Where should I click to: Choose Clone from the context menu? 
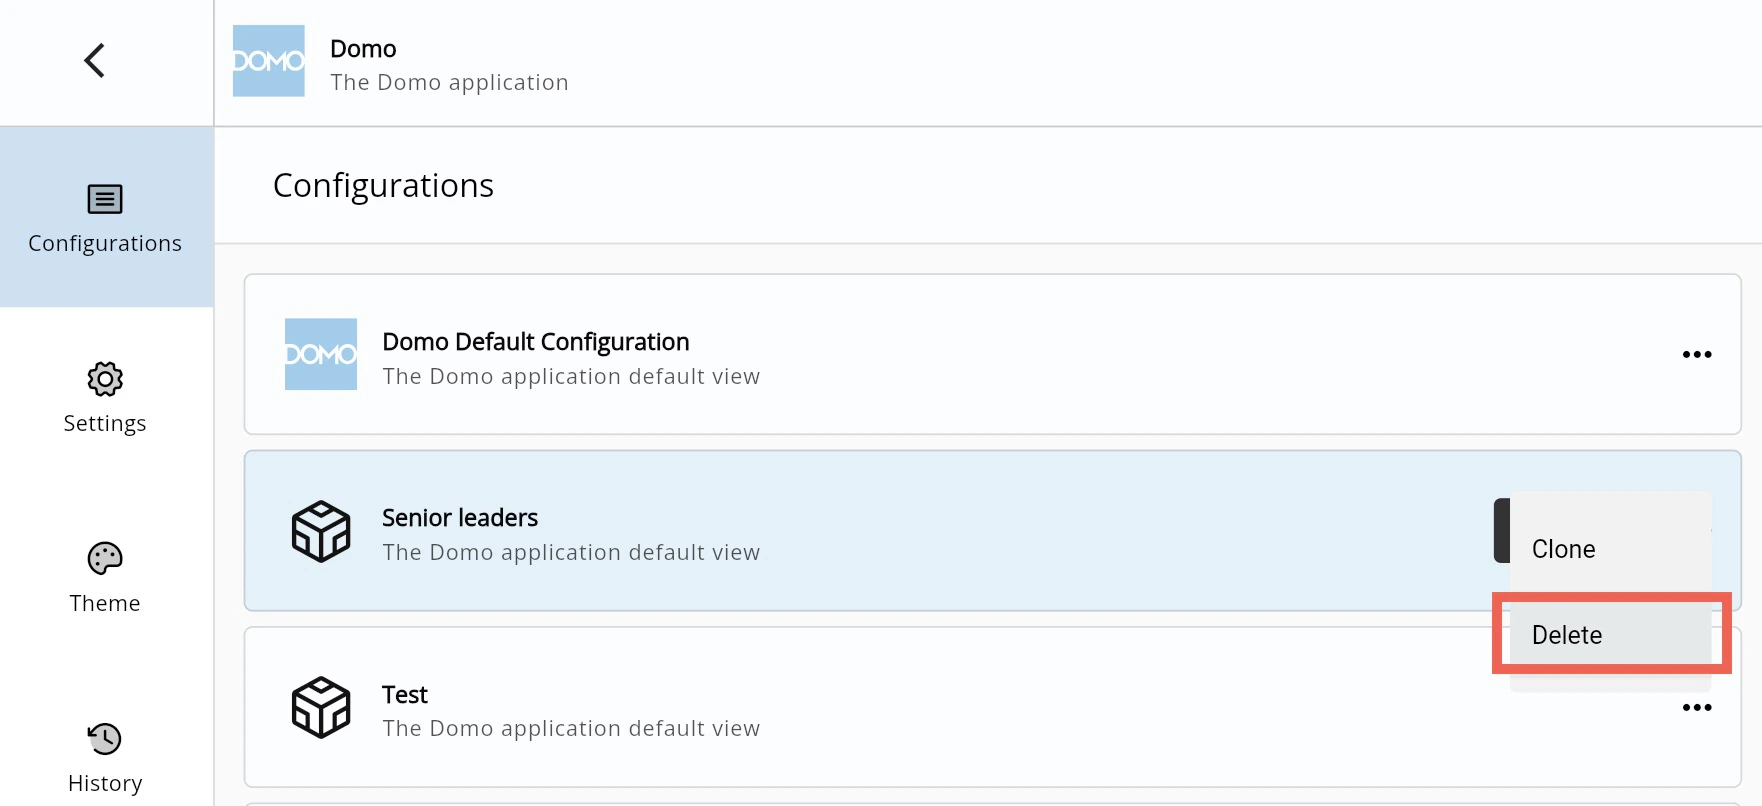1611,549
